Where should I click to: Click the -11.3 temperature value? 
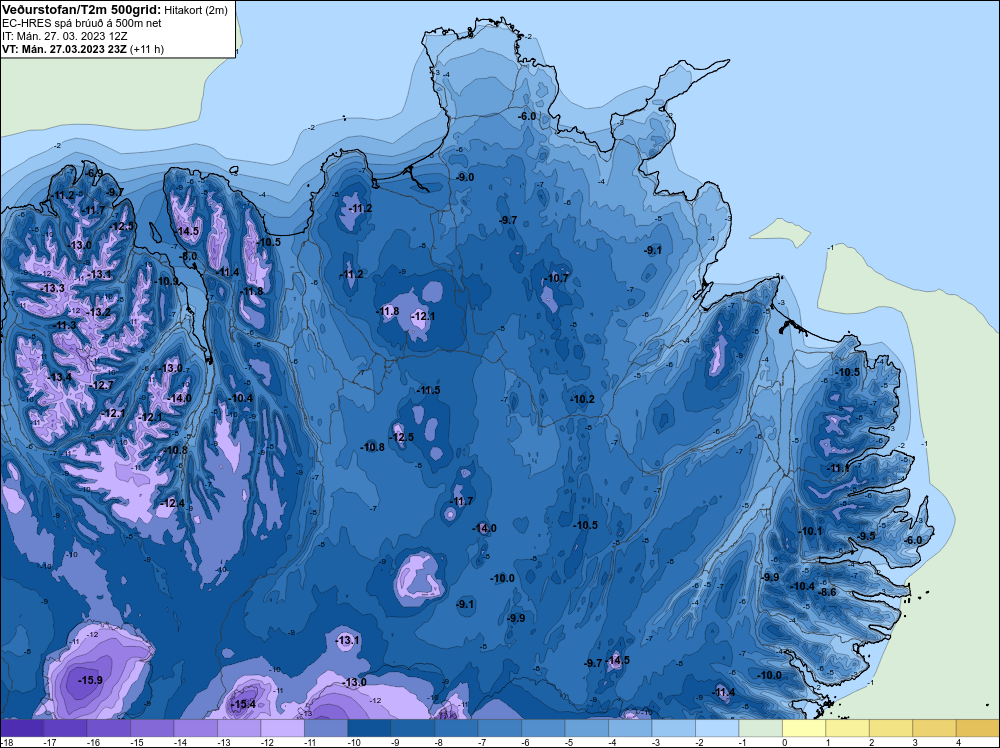(64, 325)
